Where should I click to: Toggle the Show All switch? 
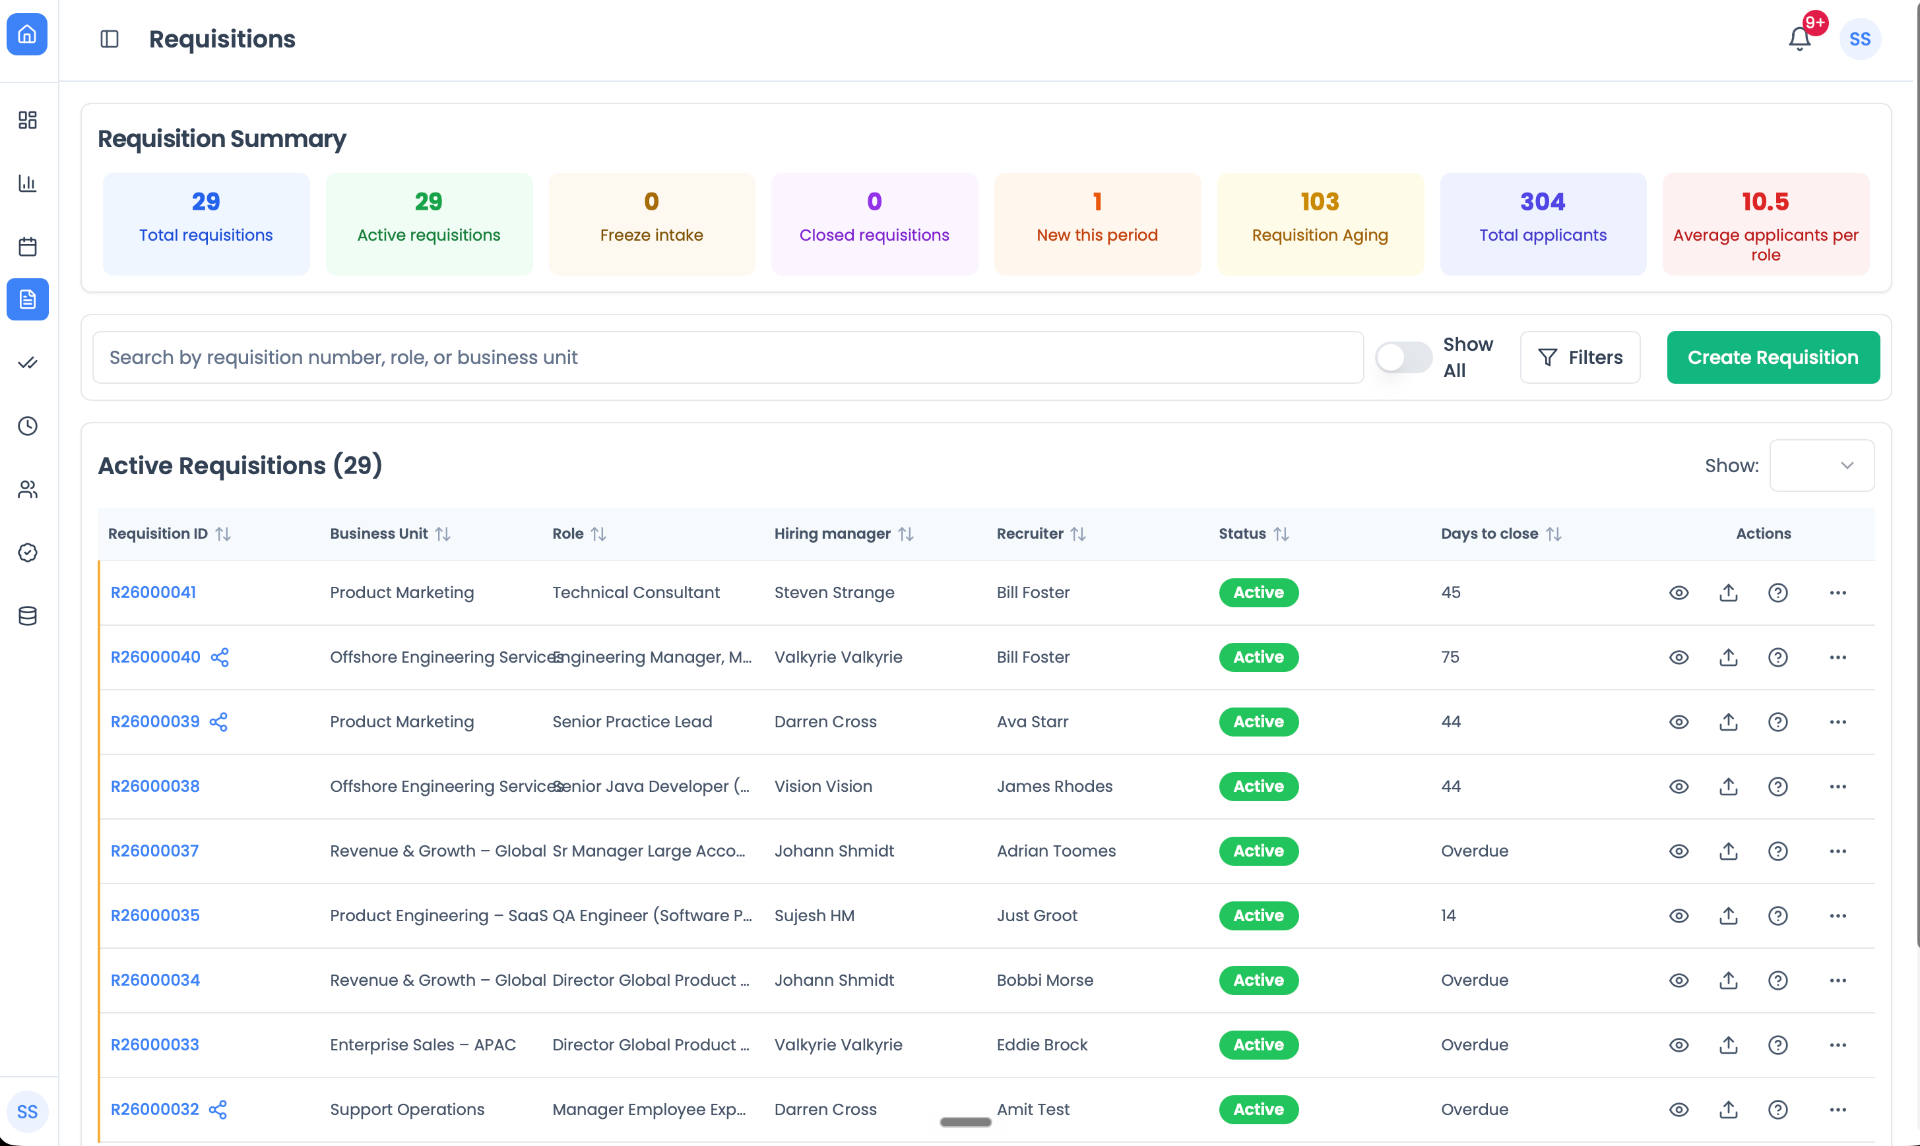click(1403, 357)
